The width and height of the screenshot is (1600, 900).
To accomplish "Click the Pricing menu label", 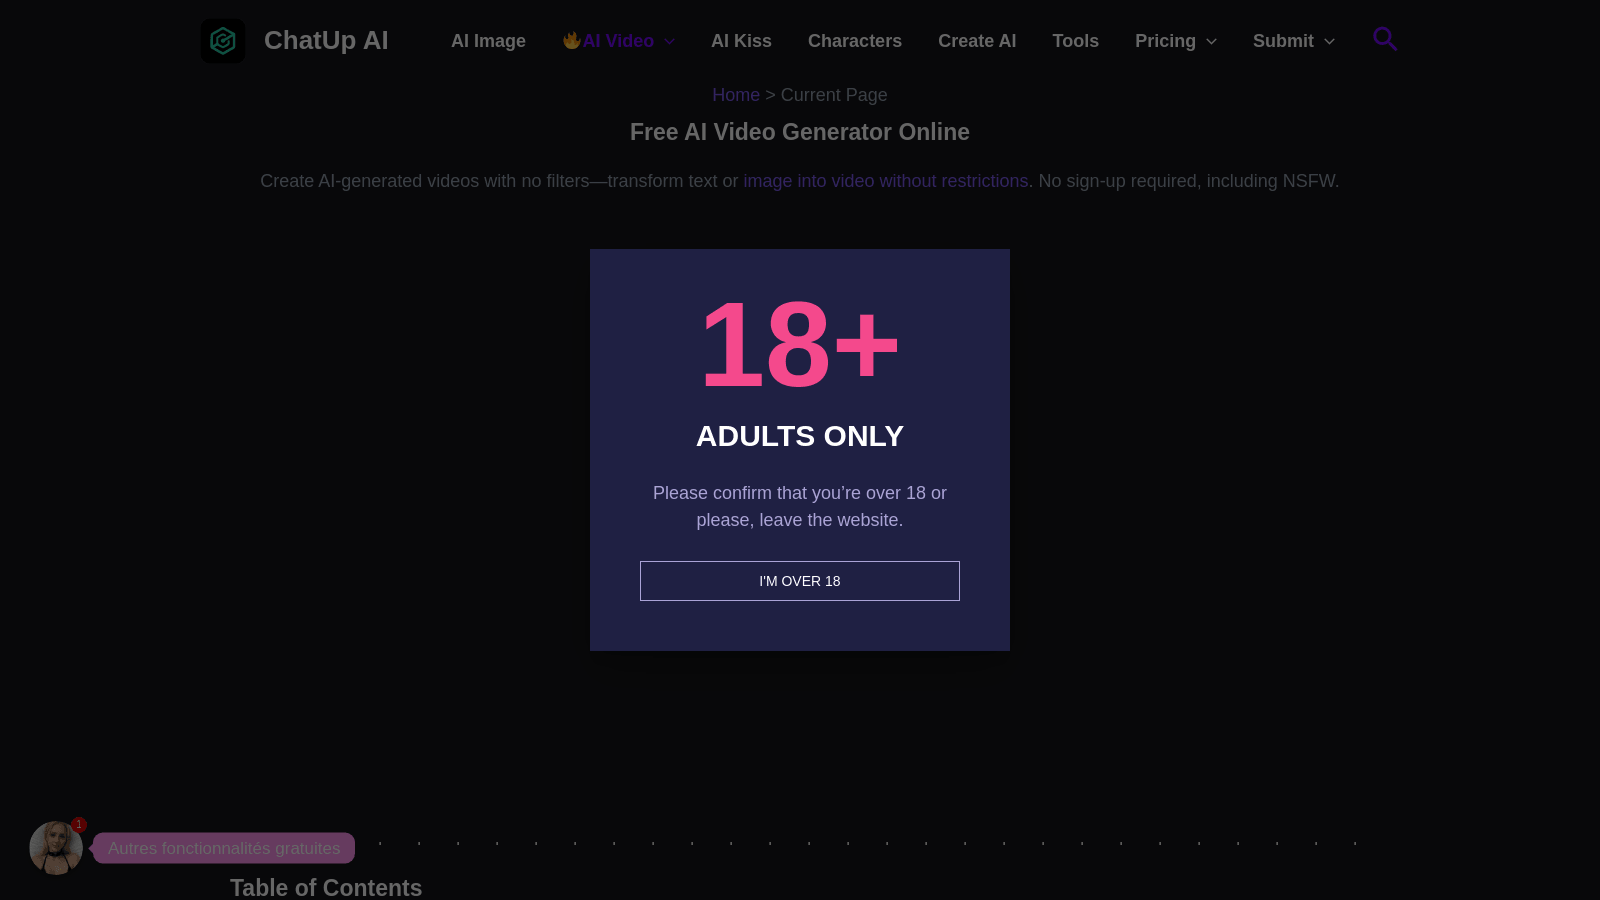I will point(1165,41).
